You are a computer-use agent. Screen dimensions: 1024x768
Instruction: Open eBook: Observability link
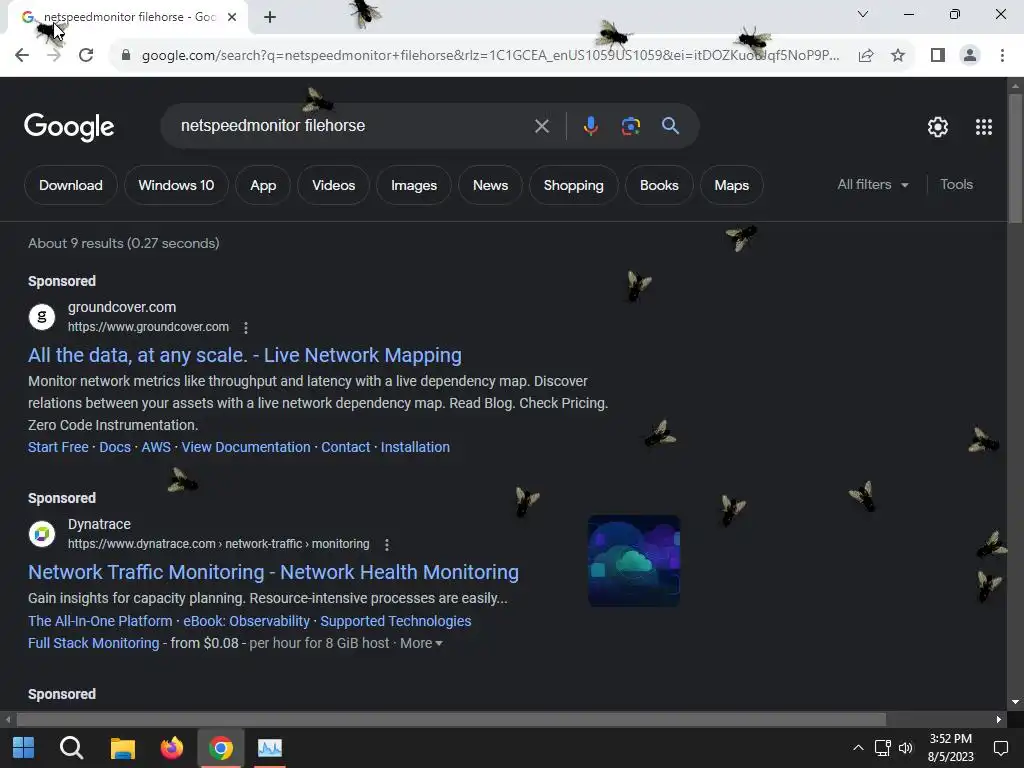[x=246, y=621]
